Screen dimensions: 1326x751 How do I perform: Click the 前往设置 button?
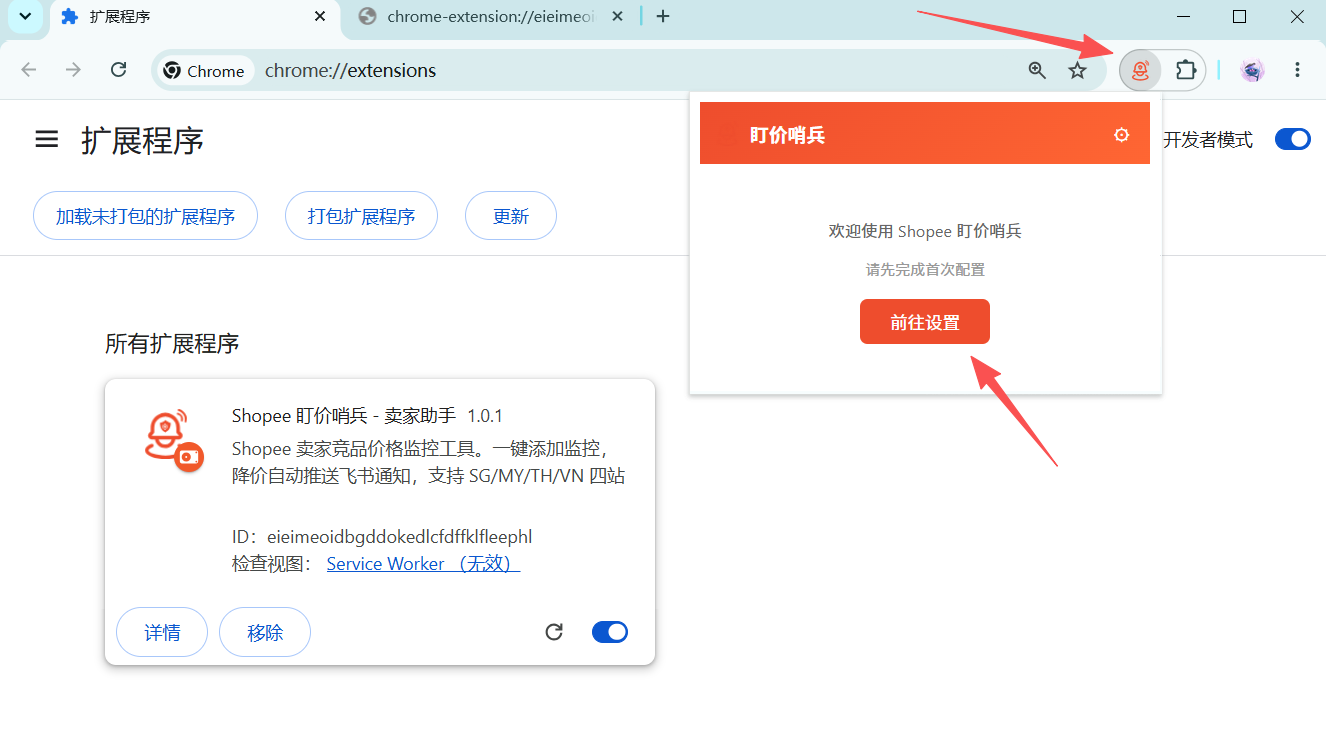(925, 322)
